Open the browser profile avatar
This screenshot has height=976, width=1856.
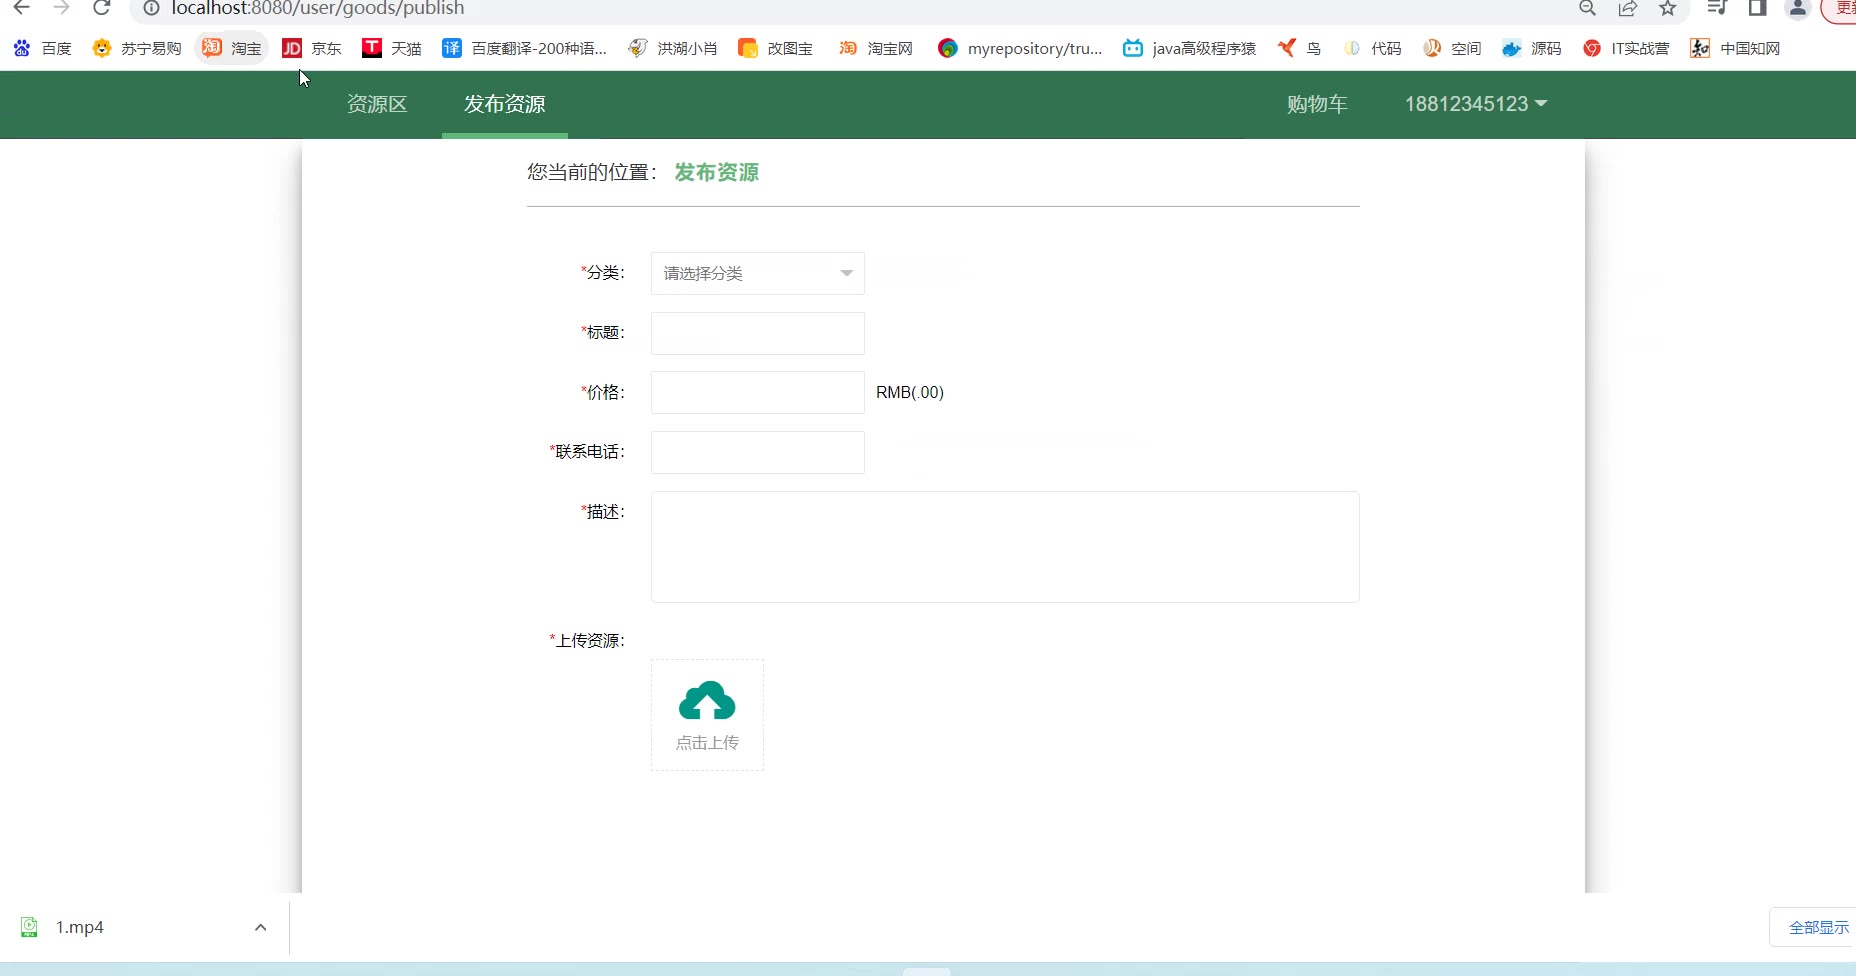[x=1798, y=8]
